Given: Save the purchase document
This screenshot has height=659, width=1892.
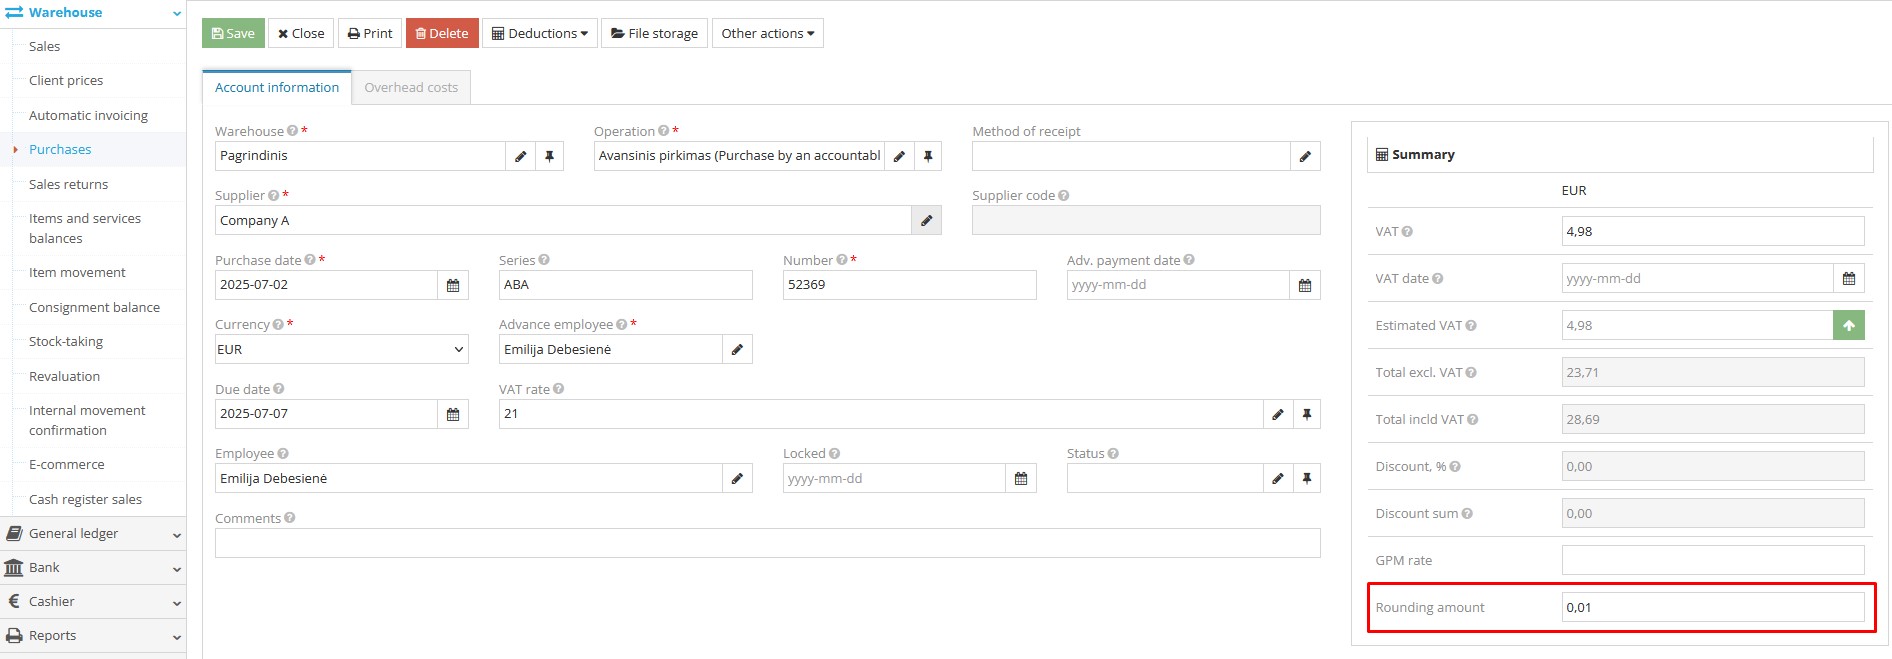Looking at the screenshot, I should 233,33.
